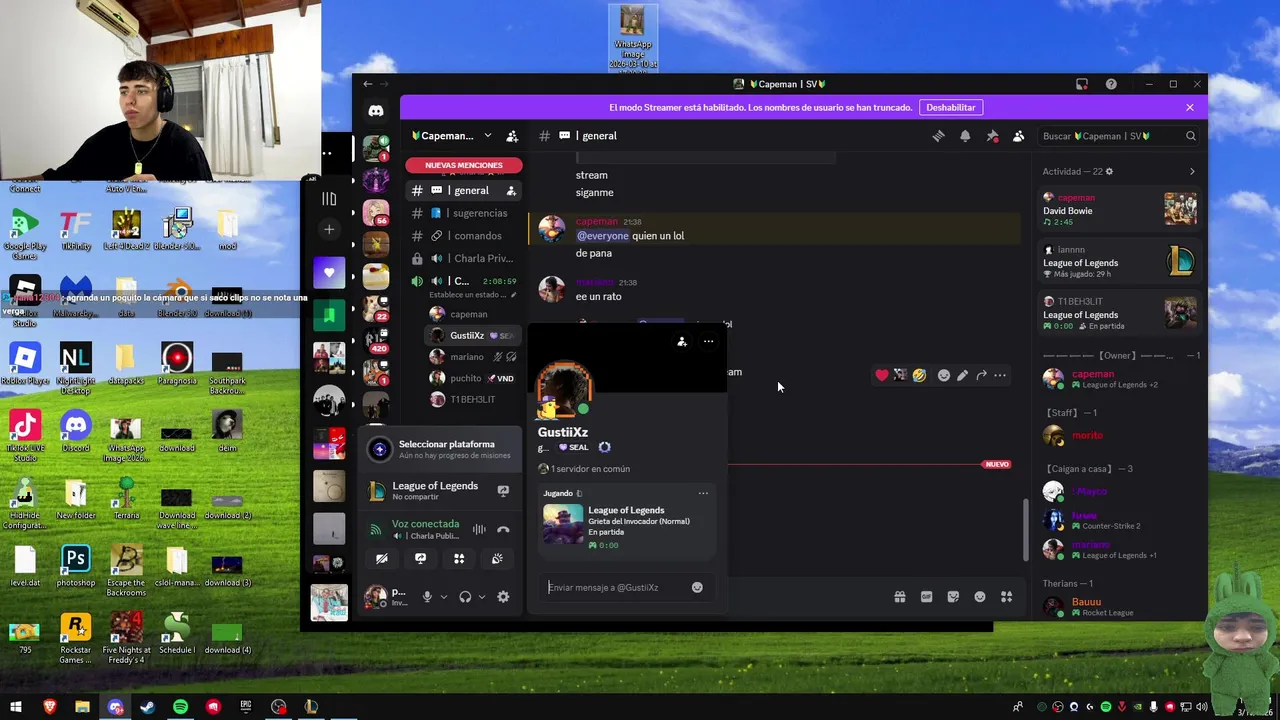Open activity options ellipsis in Jugando card
Viewport: 1280px width, 720px height.
coord(703,493)
